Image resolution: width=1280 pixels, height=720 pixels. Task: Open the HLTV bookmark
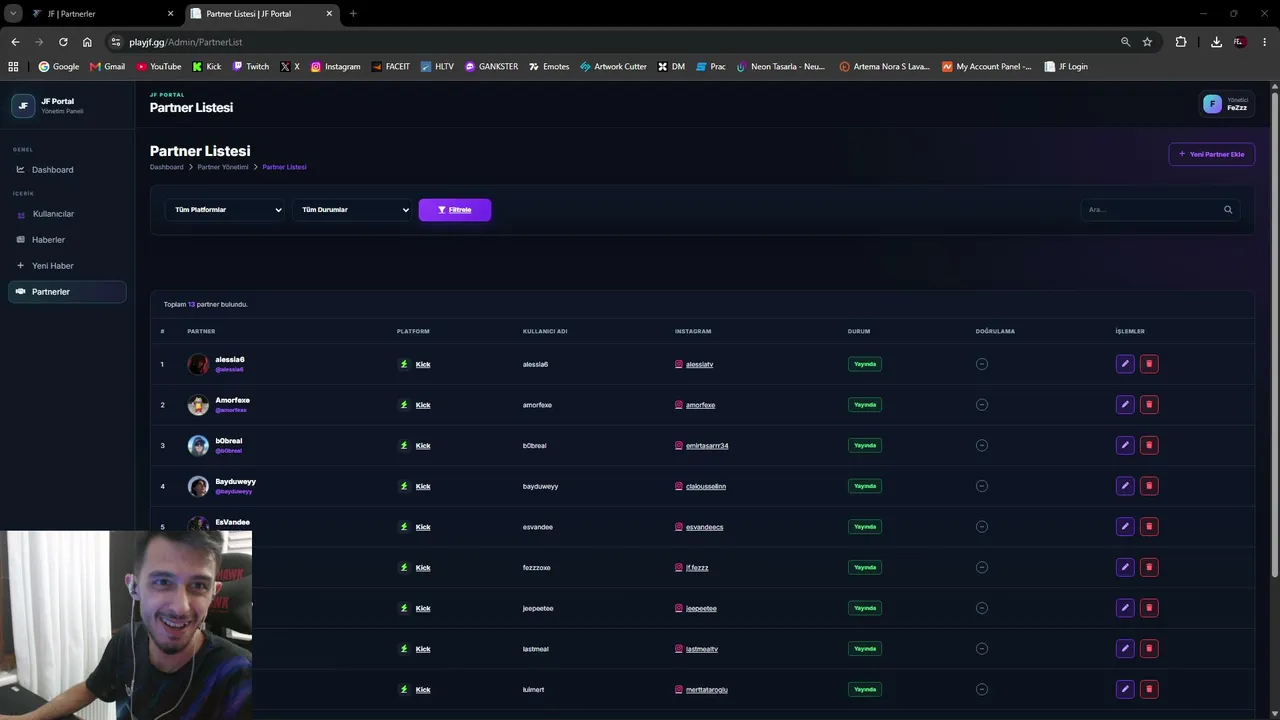[x=437, y=67]
